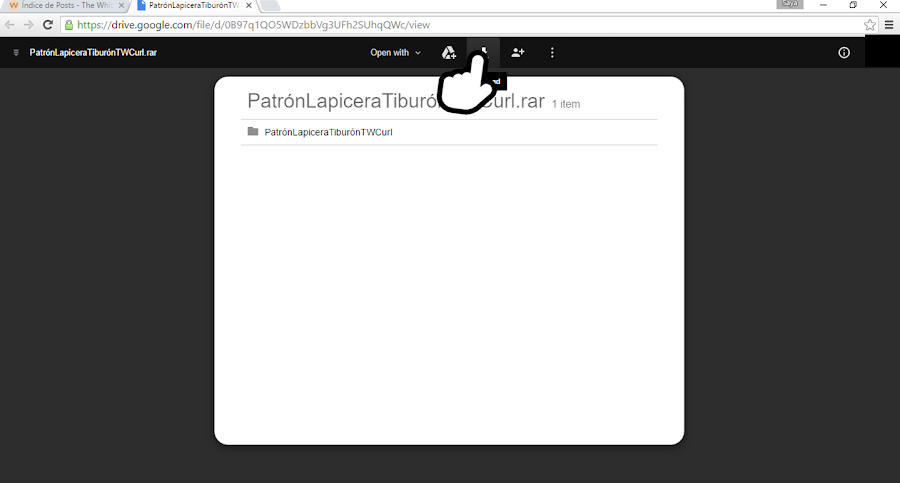The width and height of the screenshot is (900, 483).
Task: Open the PatrónLapiceraTiburónTWCurl folder row
Action: click(449, 132)
